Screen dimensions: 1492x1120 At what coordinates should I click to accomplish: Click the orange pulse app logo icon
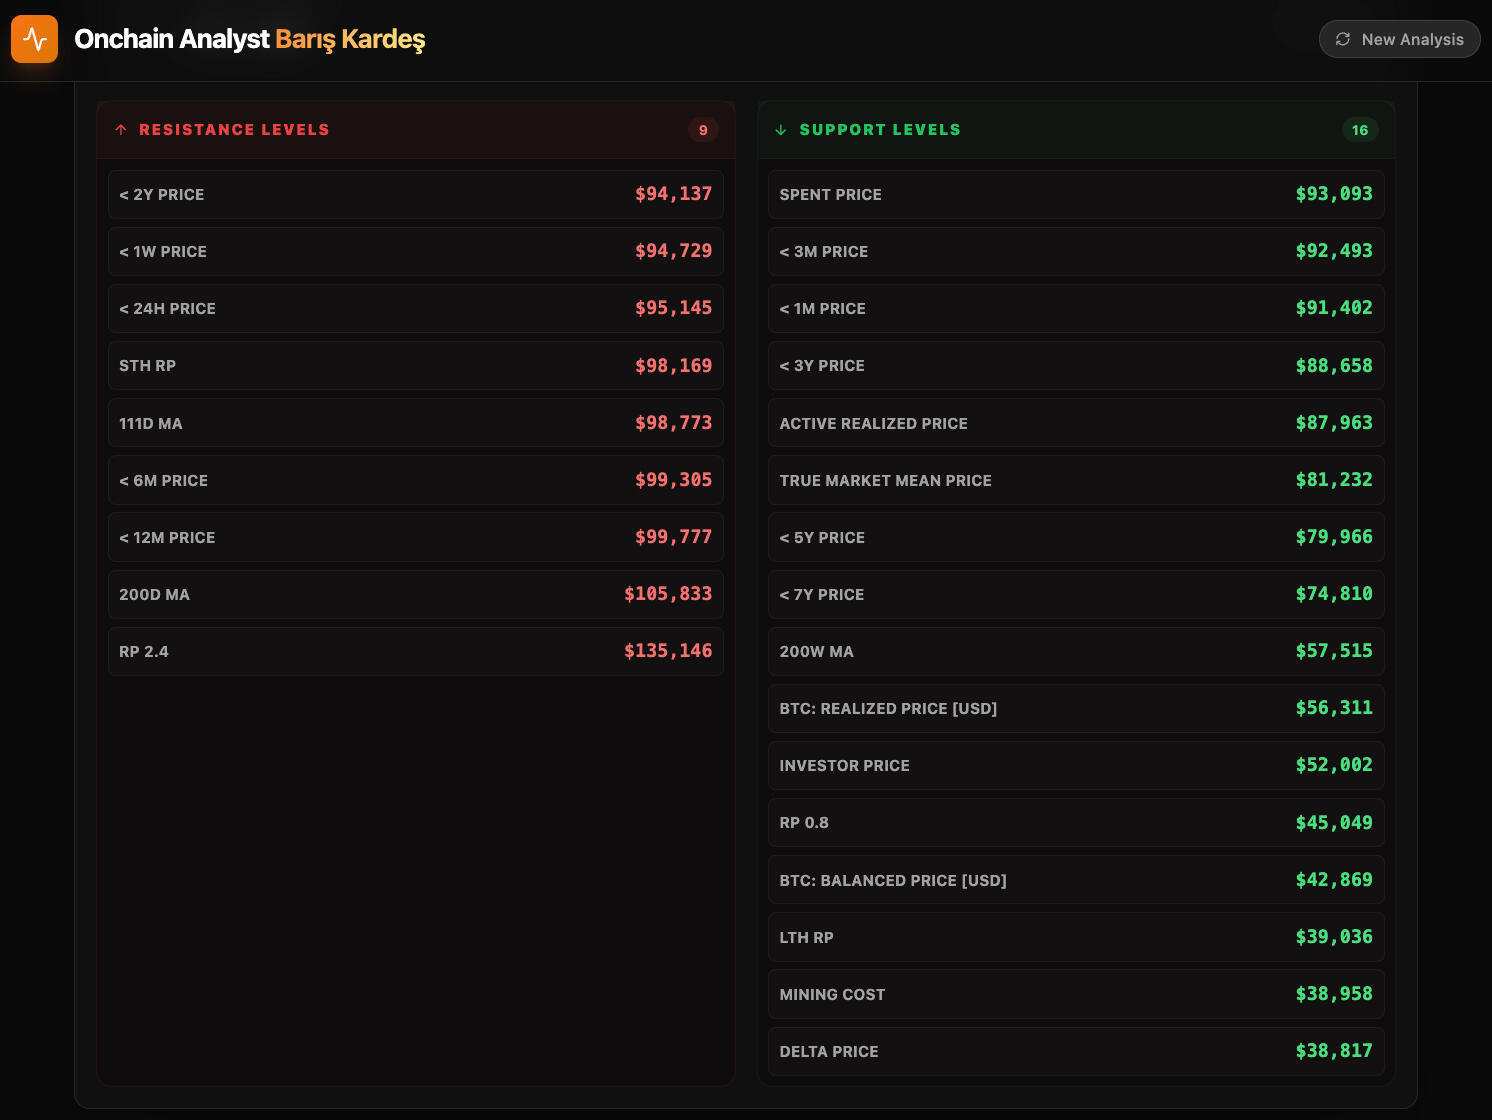[x=34, y=39]
